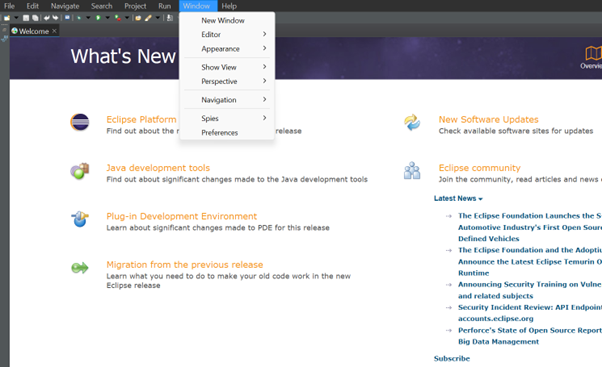Open the Search toolbar dropdown arrow
The image size is (602, 367).
[x=158, y=18]
